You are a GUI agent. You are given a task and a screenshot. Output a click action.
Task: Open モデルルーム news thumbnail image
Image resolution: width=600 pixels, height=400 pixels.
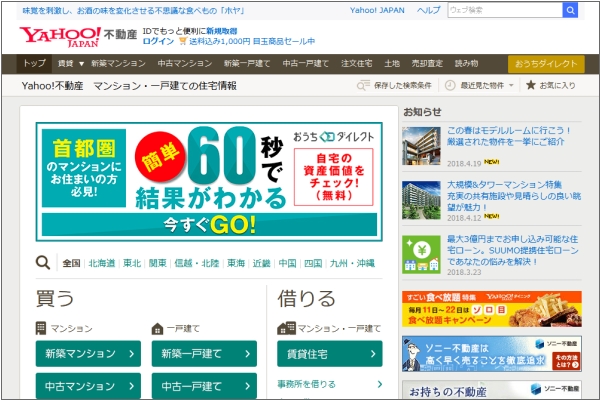(x=421, y=146)
